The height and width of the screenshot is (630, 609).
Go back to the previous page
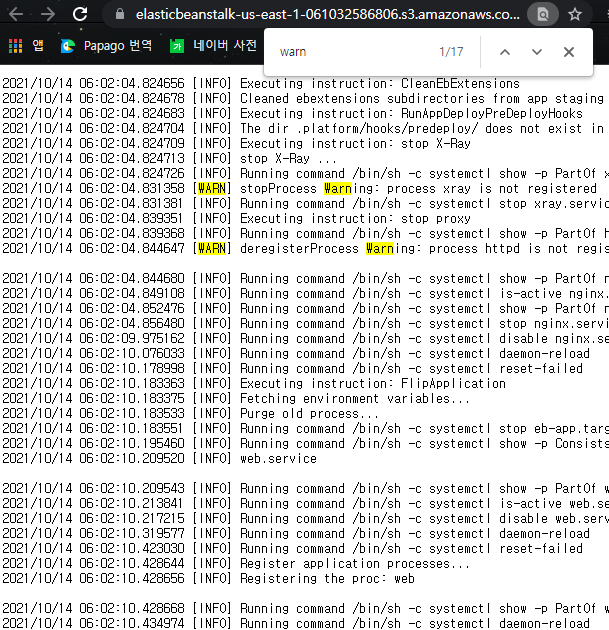[16, 14]
